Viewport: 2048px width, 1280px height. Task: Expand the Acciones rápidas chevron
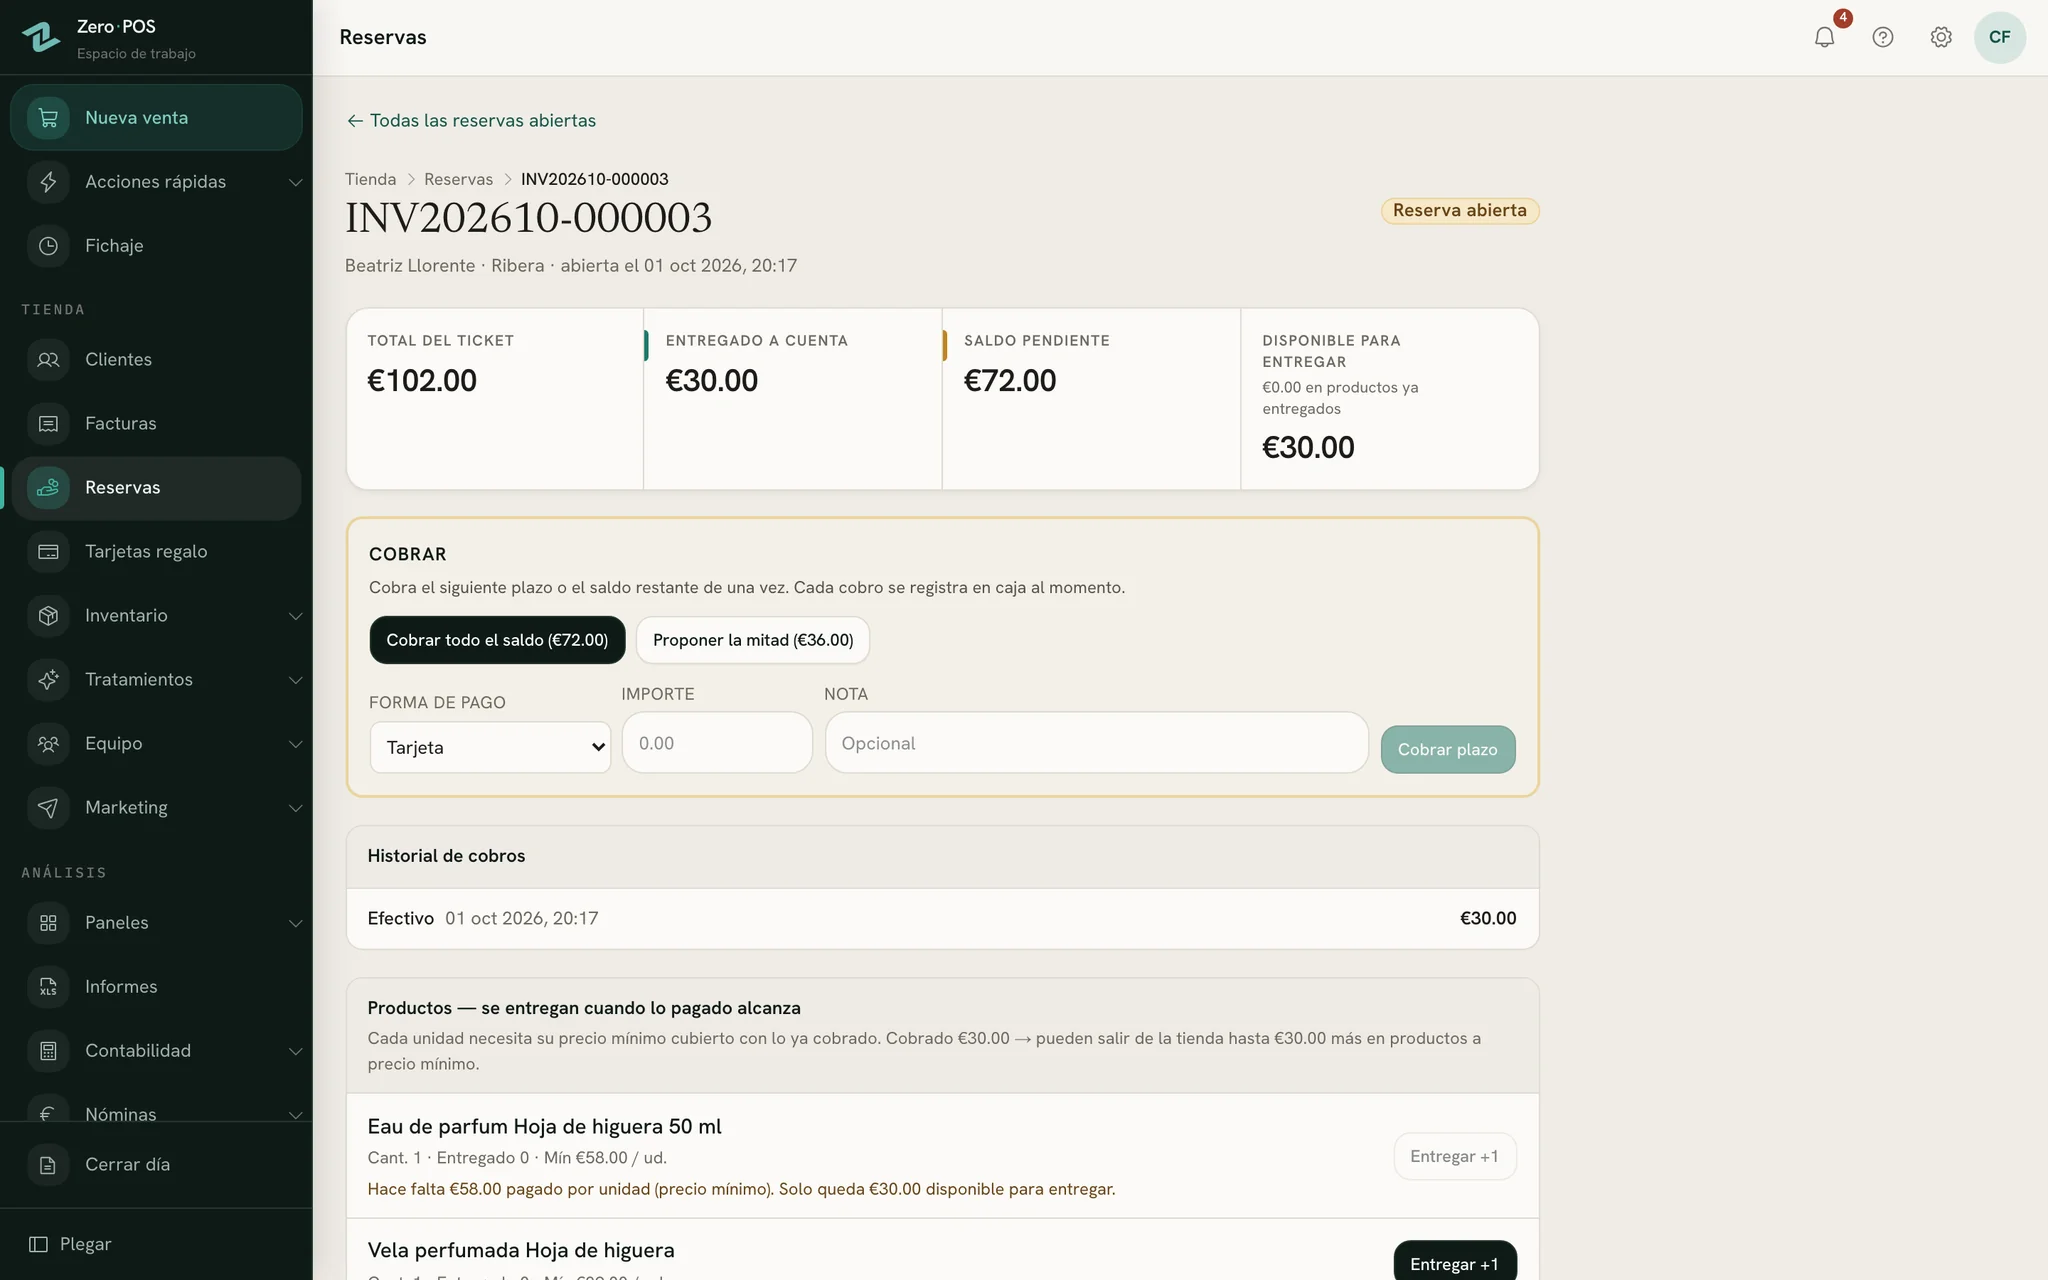click(295, 182)
